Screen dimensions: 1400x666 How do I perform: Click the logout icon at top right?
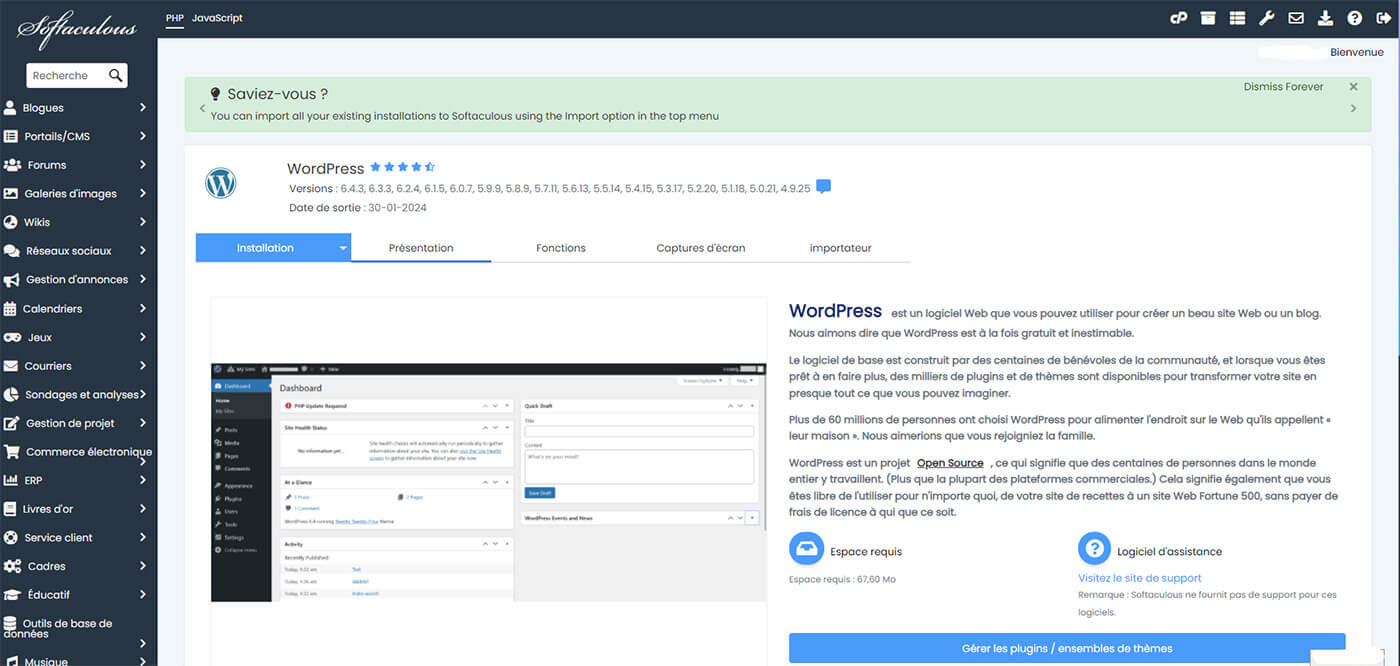(x=1382, y=18)
